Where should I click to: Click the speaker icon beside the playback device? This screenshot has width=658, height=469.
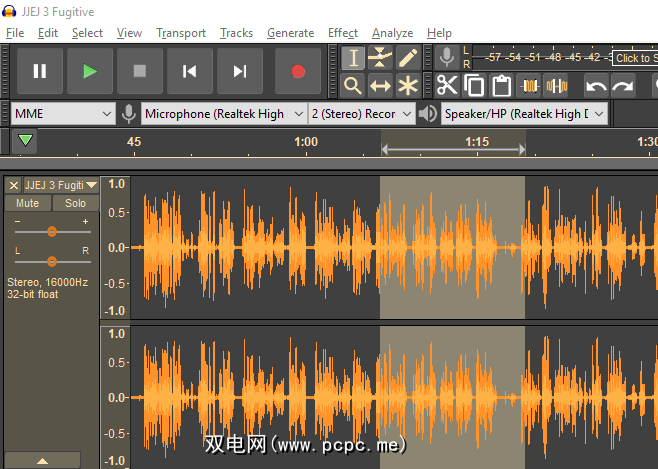tap(428, 114)
